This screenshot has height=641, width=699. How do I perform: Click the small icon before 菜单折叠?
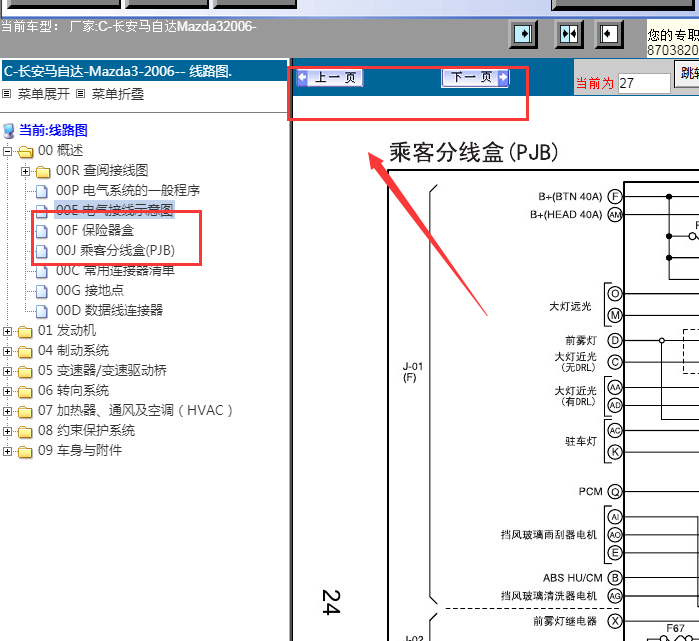click(81, 94)
